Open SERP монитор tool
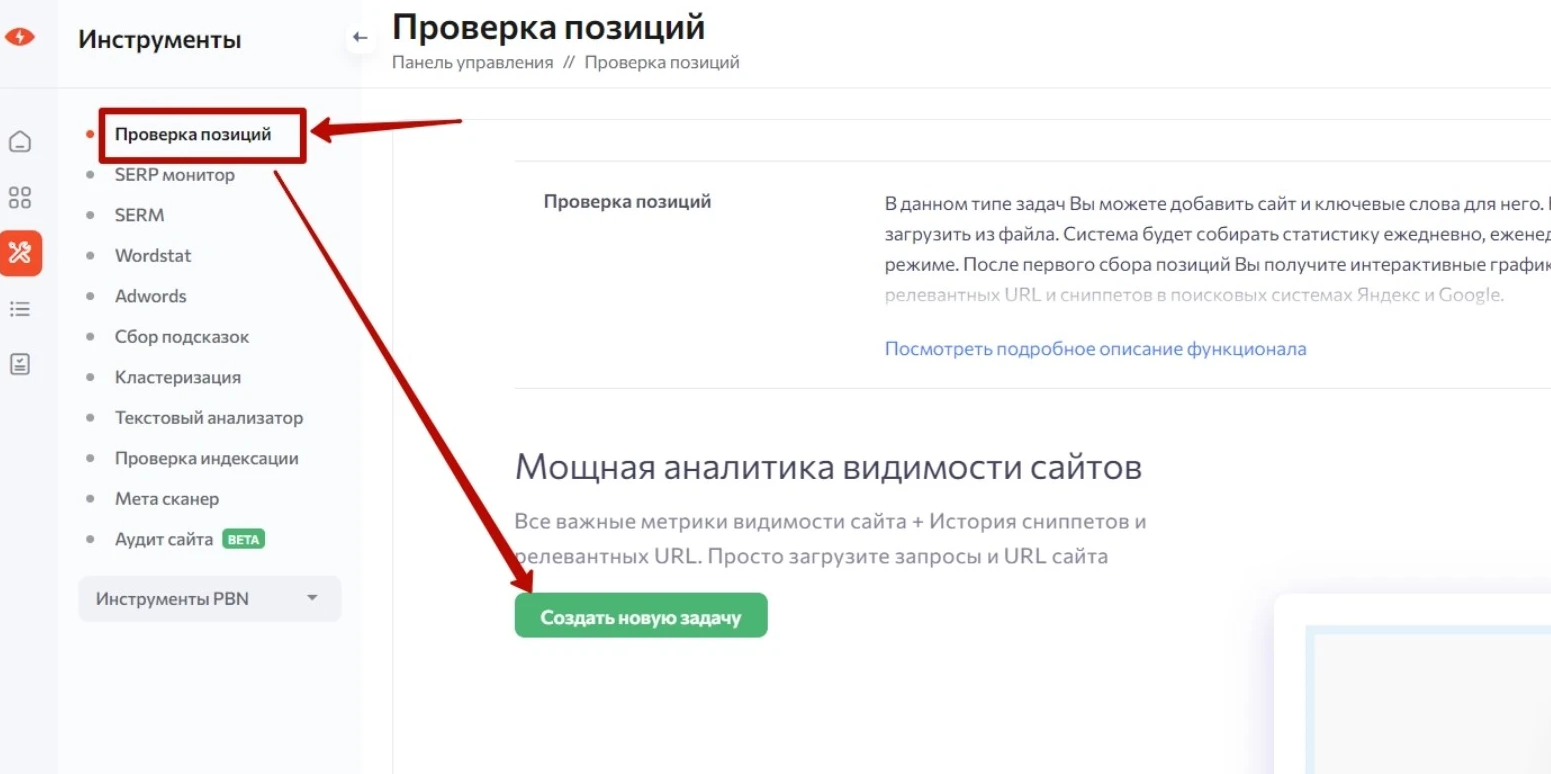The width and height of the screenshot is (1551, 774). point(175,175)
